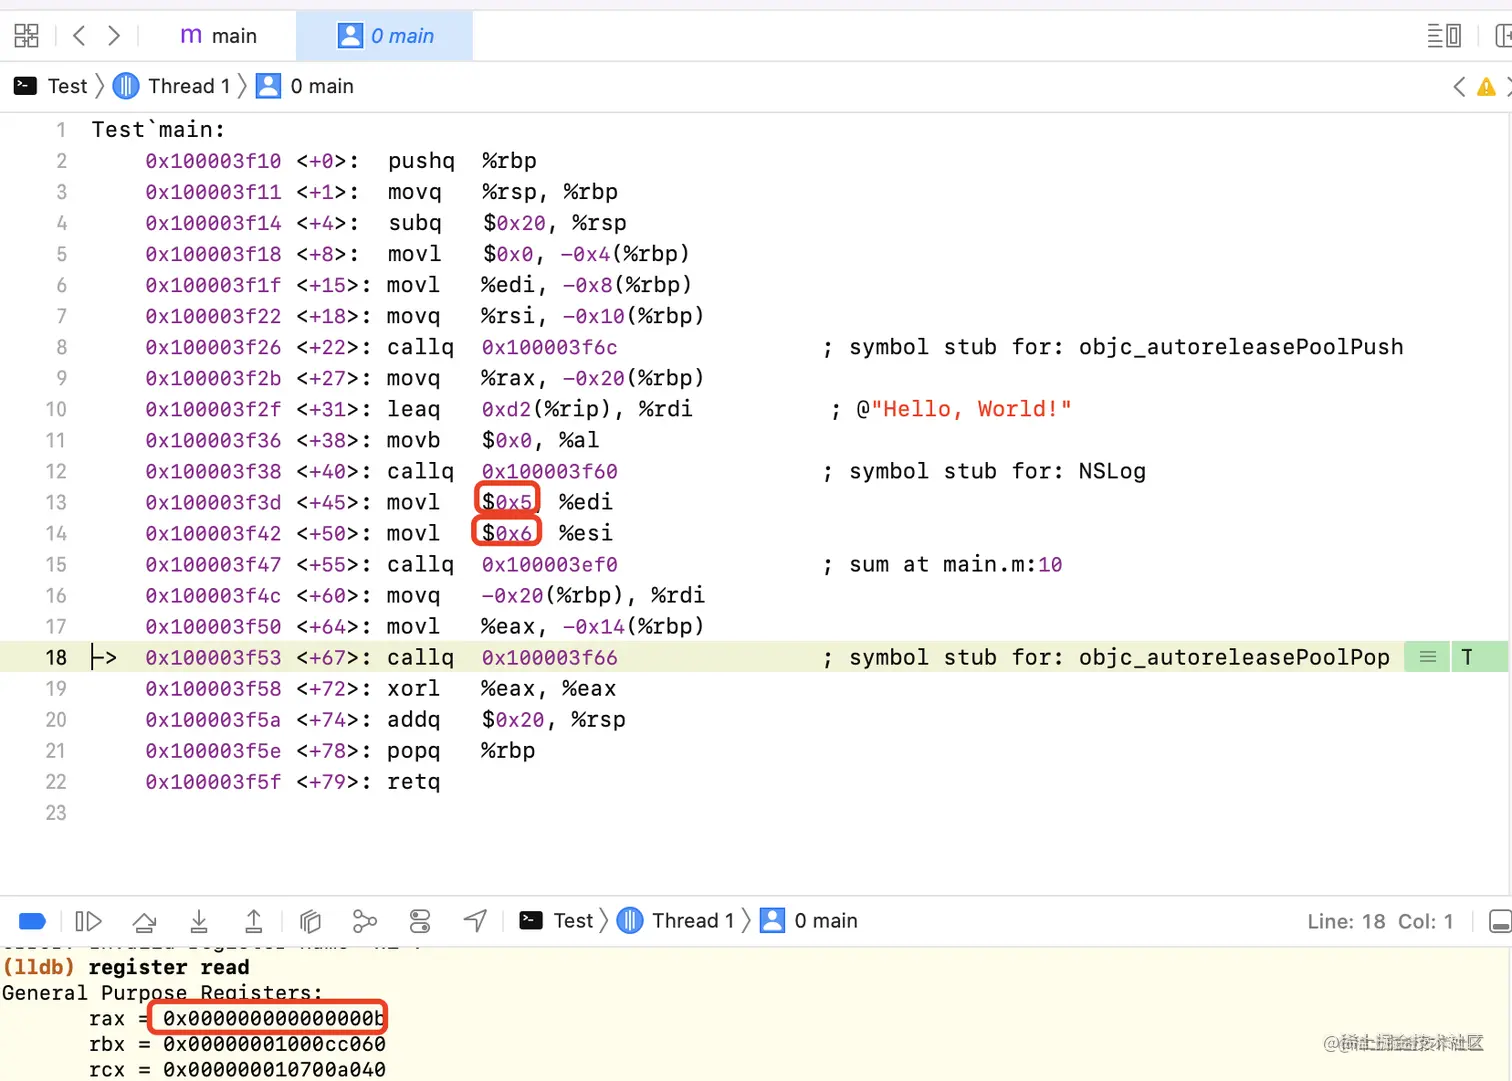The width and height of the screenshot is (1512, 1081).
Task: Click the $0x6 operand on line 14
Action: click(x=507, y=533)
